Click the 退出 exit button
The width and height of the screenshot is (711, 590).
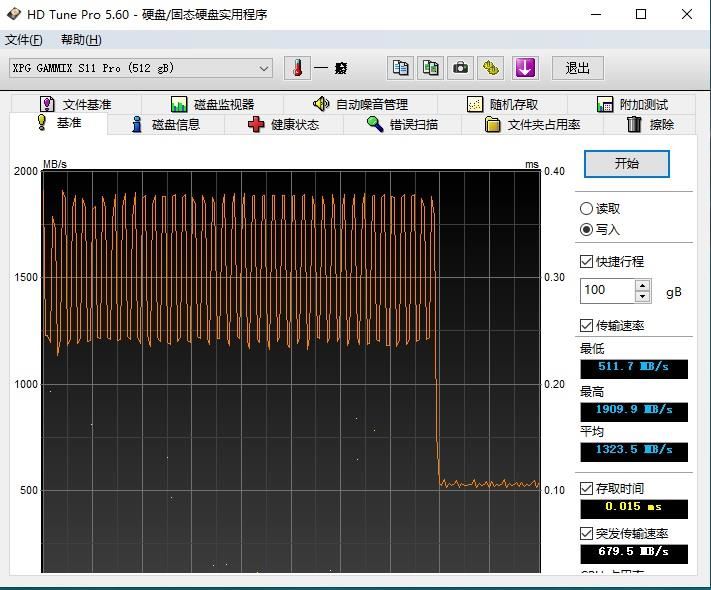[x=577, y=68]
